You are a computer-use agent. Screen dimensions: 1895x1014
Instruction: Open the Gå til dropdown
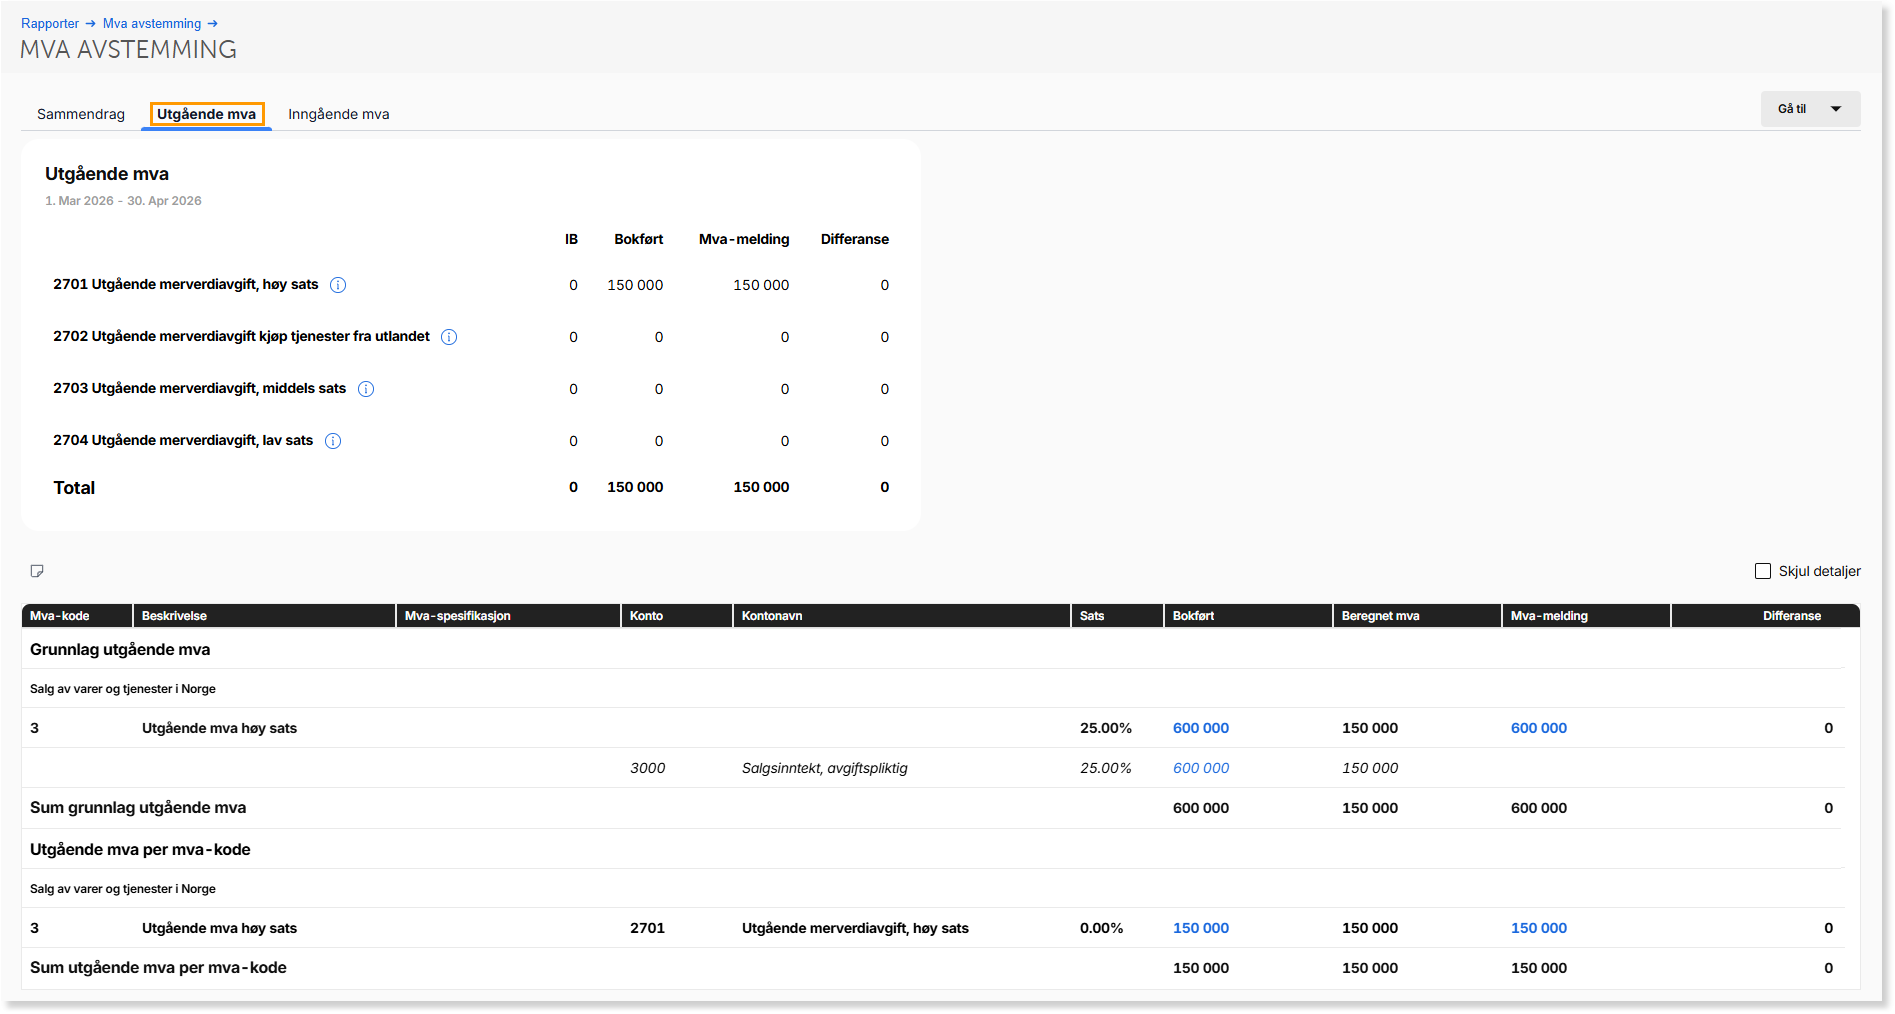[1810, 109]
